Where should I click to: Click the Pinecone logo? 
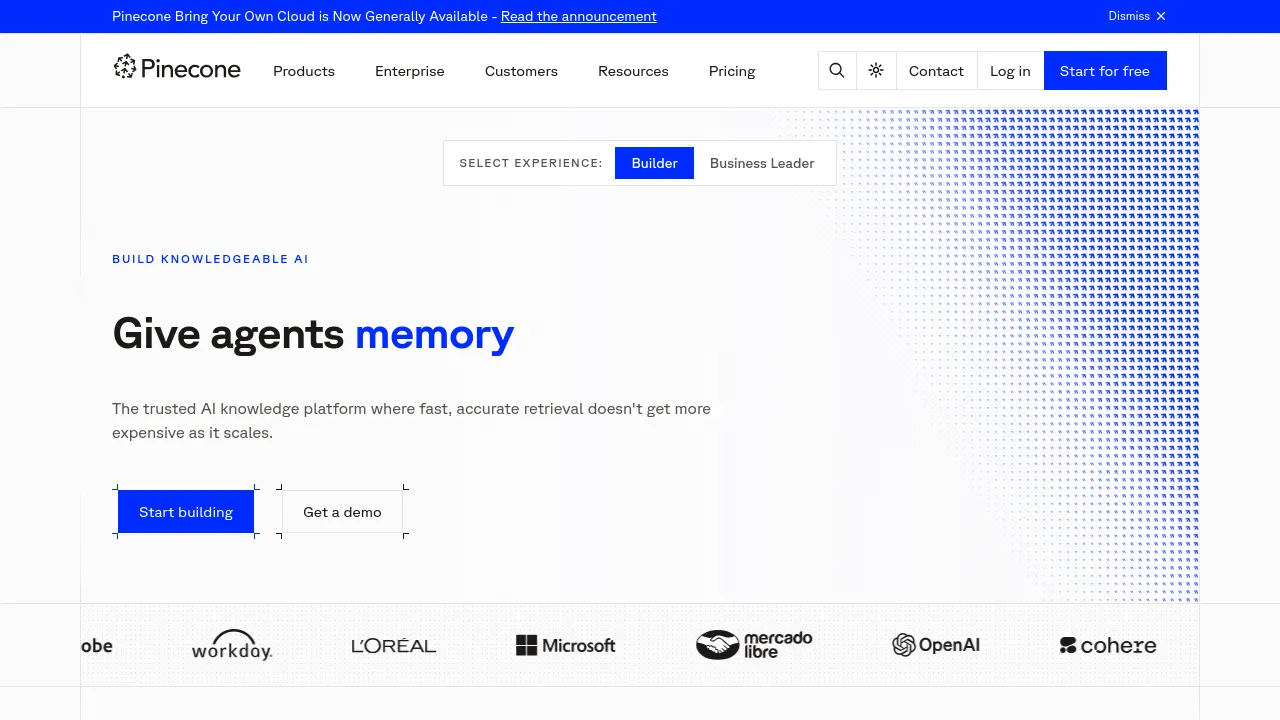[x=177, y=68]
